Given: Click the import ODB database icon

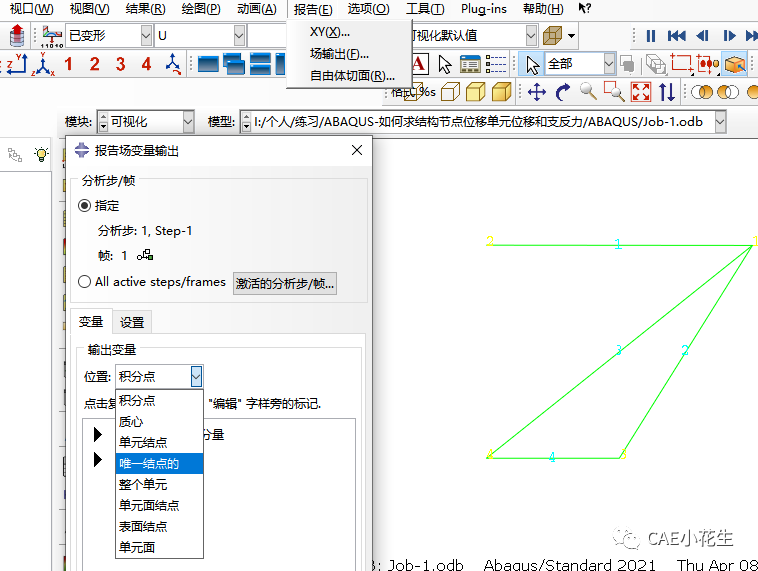Looking at the screenshot, I should pyautogui.click(x=17, y=35).
